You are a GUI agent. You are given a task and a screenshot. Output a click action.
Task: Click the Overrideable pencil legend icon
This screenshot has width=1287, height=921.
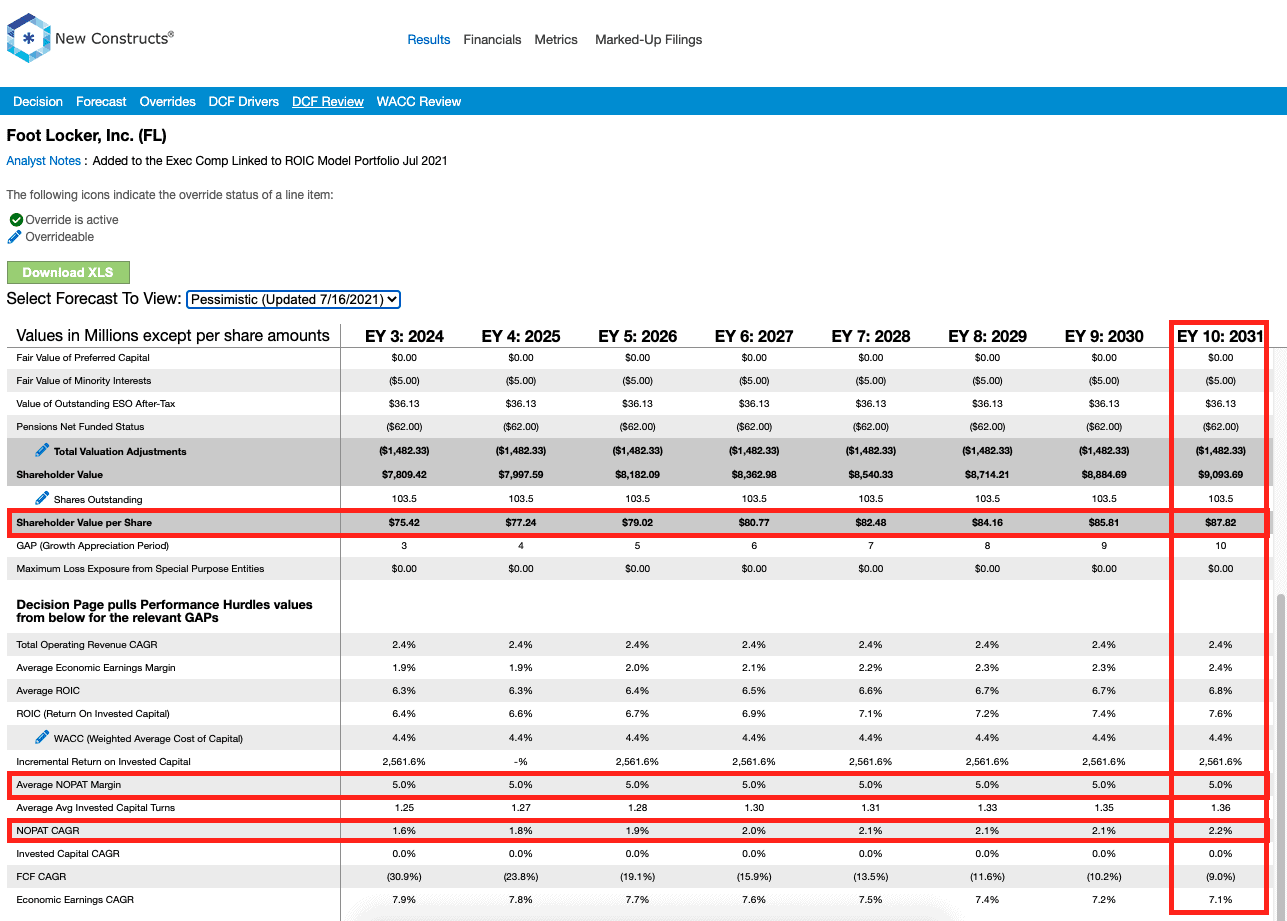click(15, 237)
